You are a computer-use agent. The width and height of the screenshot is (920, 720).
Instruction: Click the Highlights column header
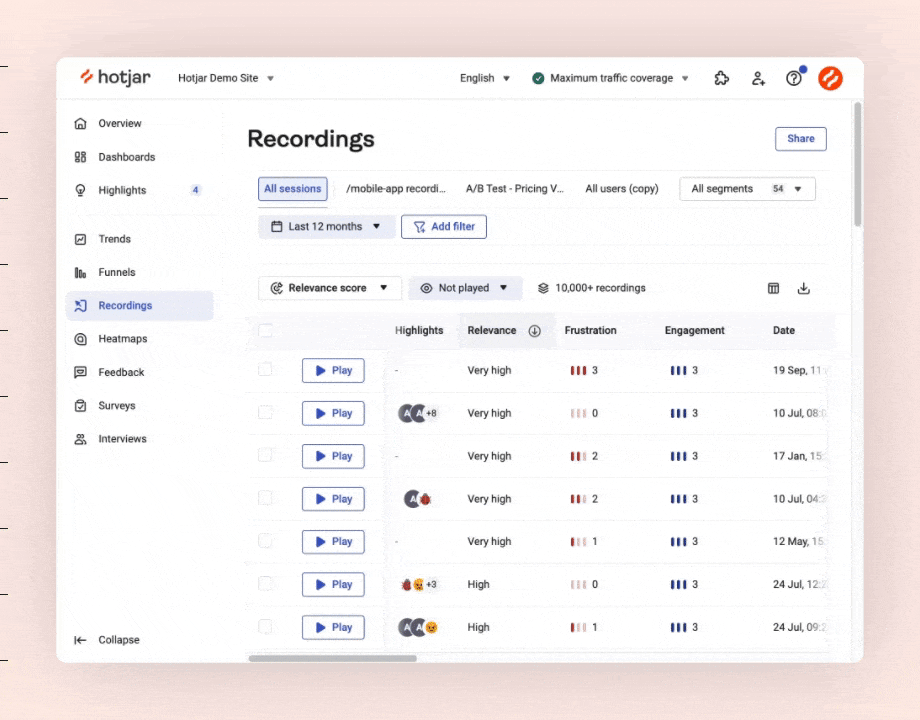pyautogui.click(x=419, y=330)
